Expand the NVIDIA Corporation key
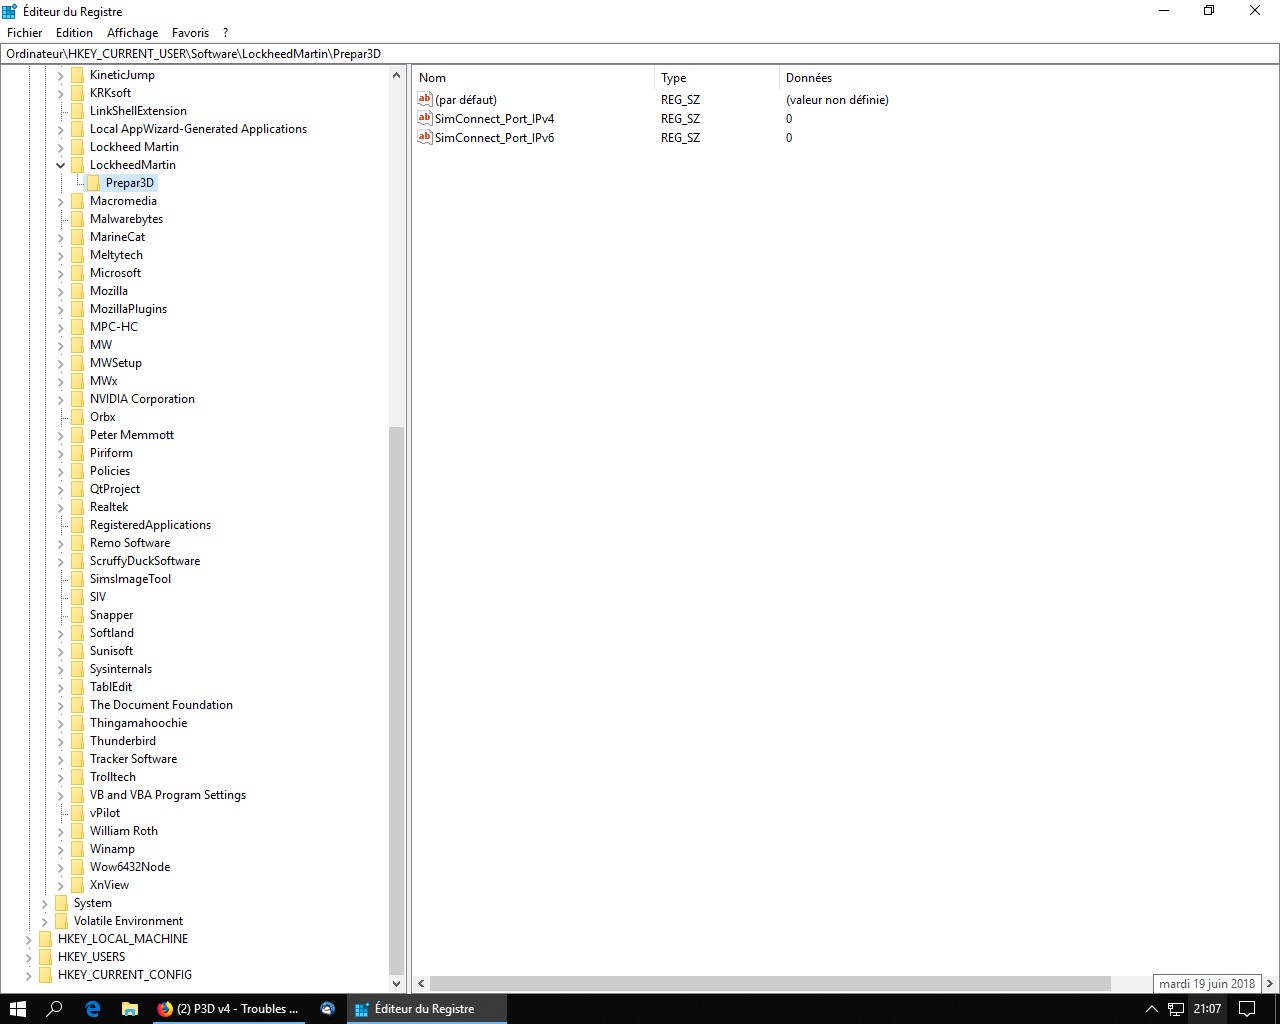Viewport: 1280px width, 1024px height. coord(61,399)
